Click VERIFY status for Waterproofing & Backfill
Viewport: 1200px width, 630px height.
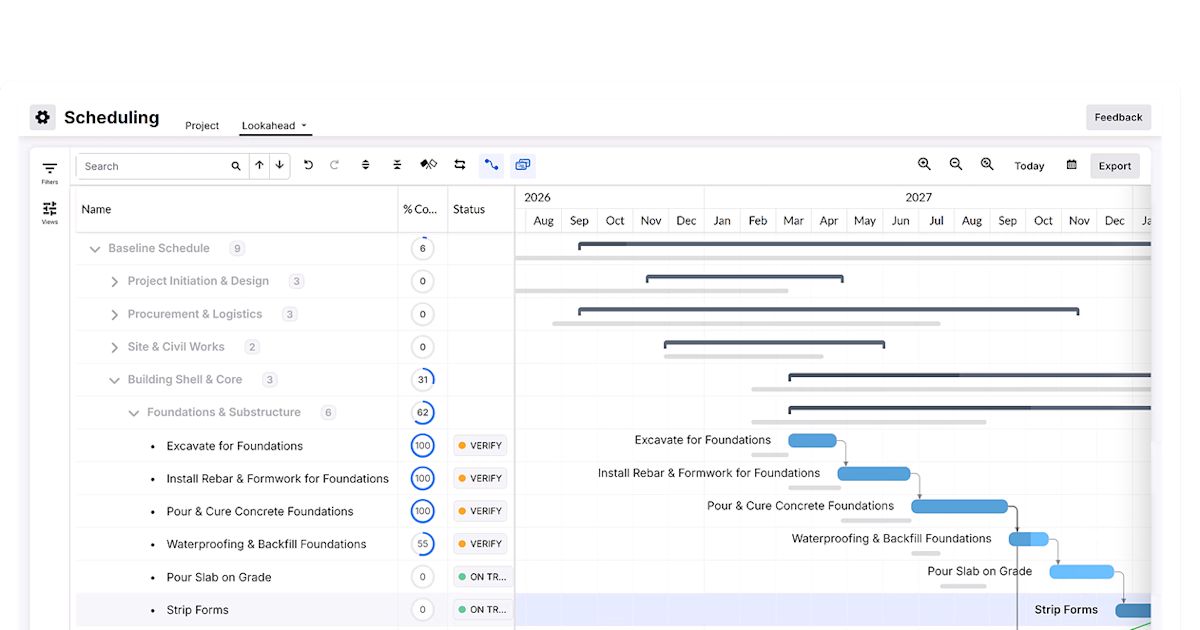pyautogui.click(x=480, y=544)
